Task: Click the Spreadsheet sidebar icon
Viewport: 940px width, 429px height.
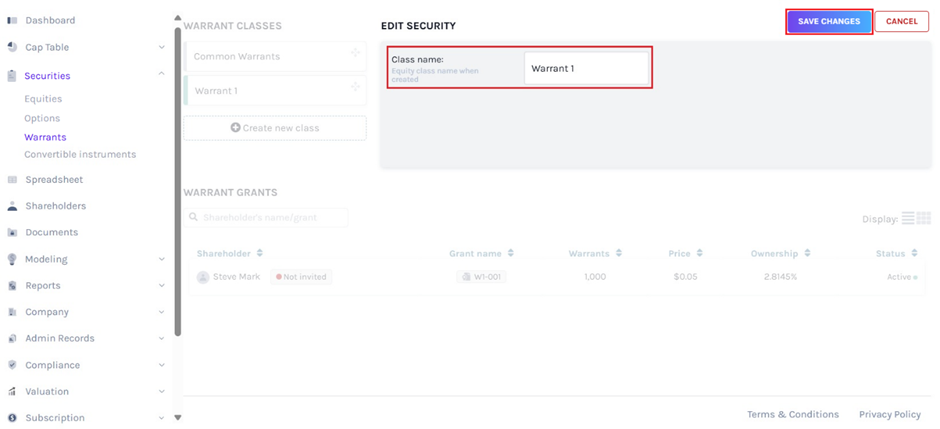Action: (12, 180)
